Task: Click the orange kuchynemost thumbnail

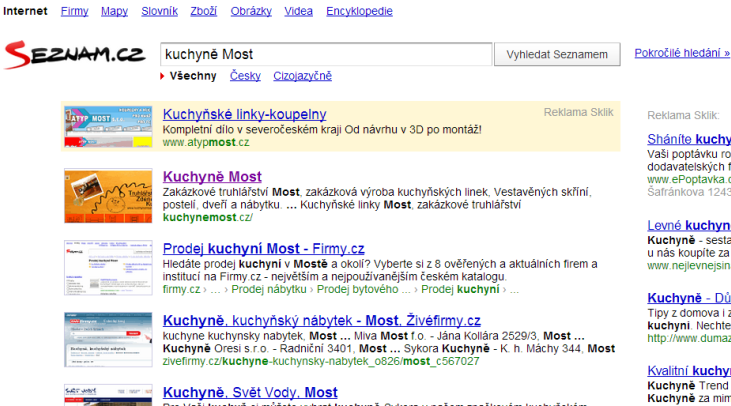Action: coord(108,196)
